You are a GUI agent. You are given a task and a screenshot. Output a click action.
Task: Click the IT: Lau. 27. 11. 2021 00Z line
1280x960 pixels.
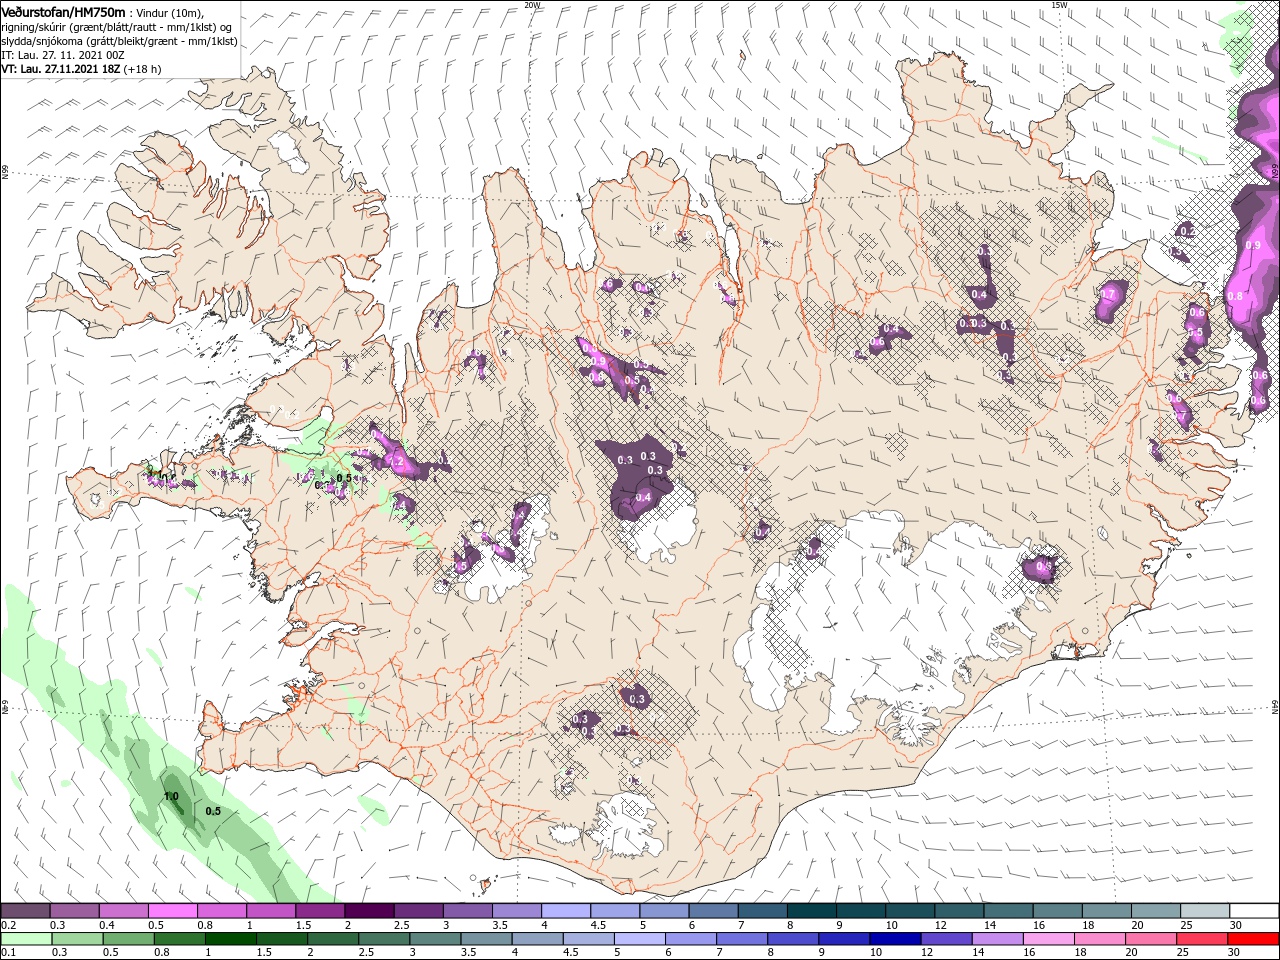62,55
